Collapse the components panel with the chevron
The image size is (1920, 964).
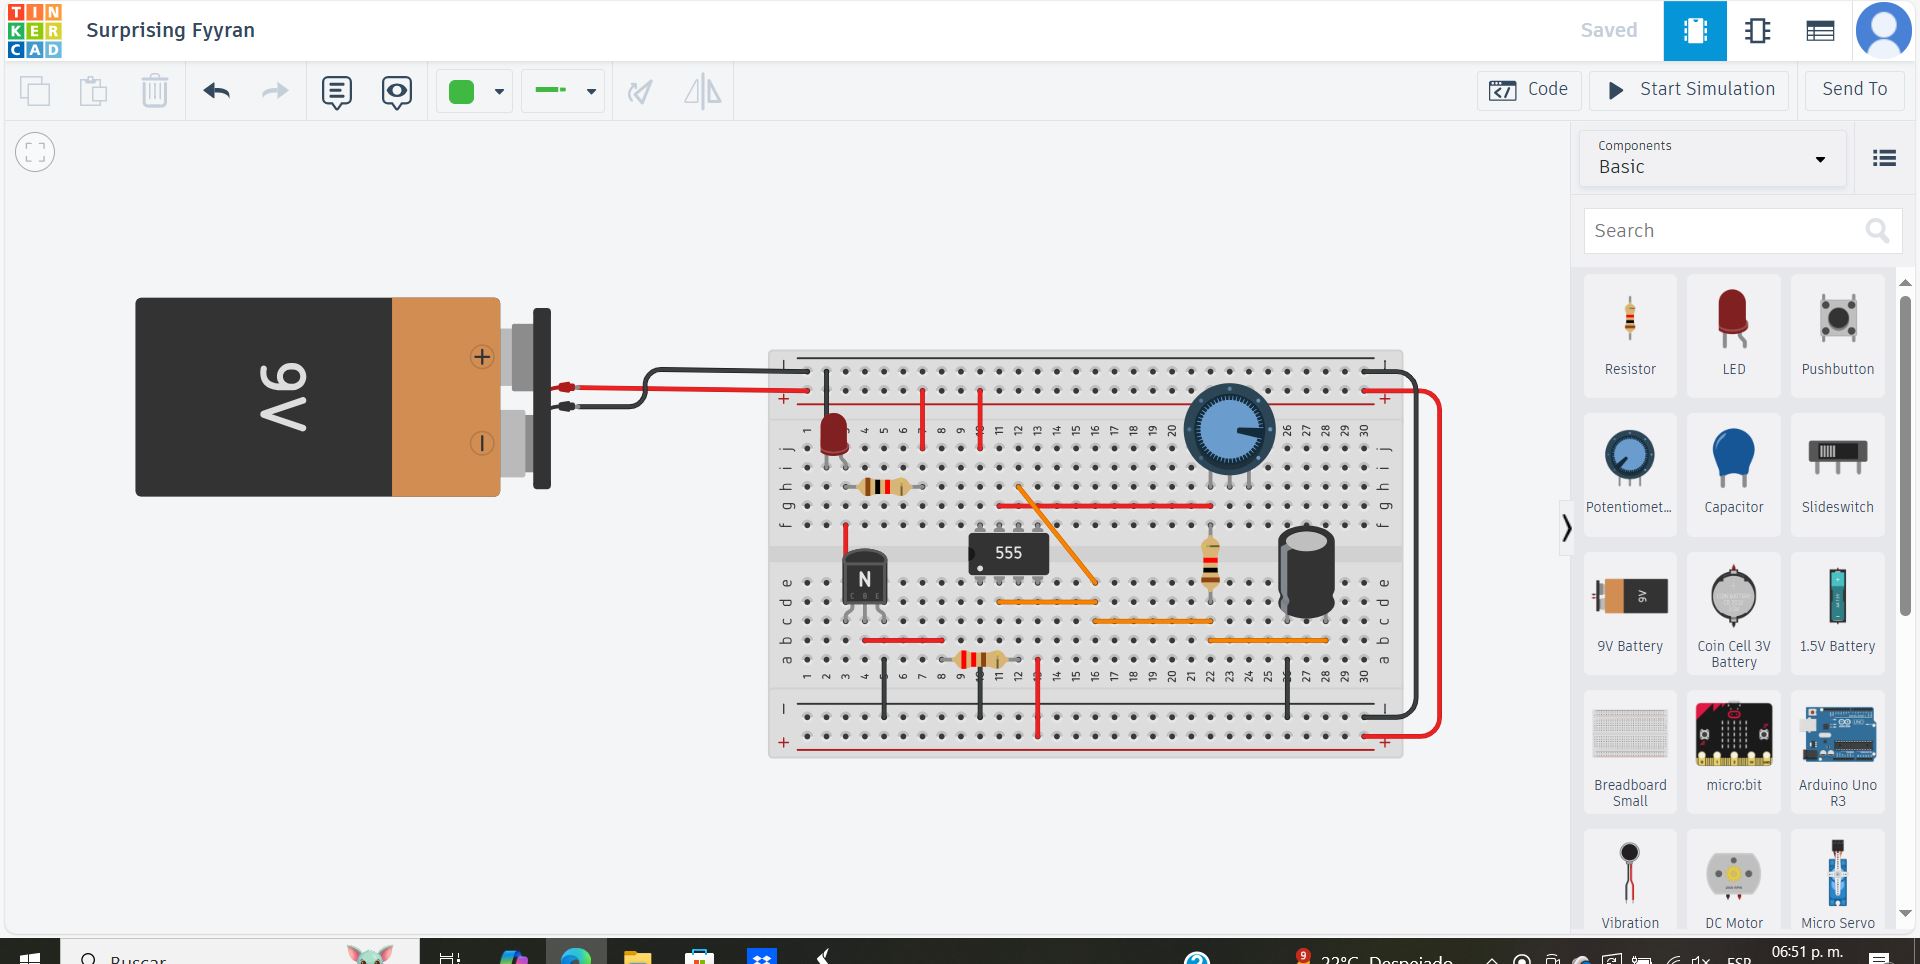click(1565, 527)
